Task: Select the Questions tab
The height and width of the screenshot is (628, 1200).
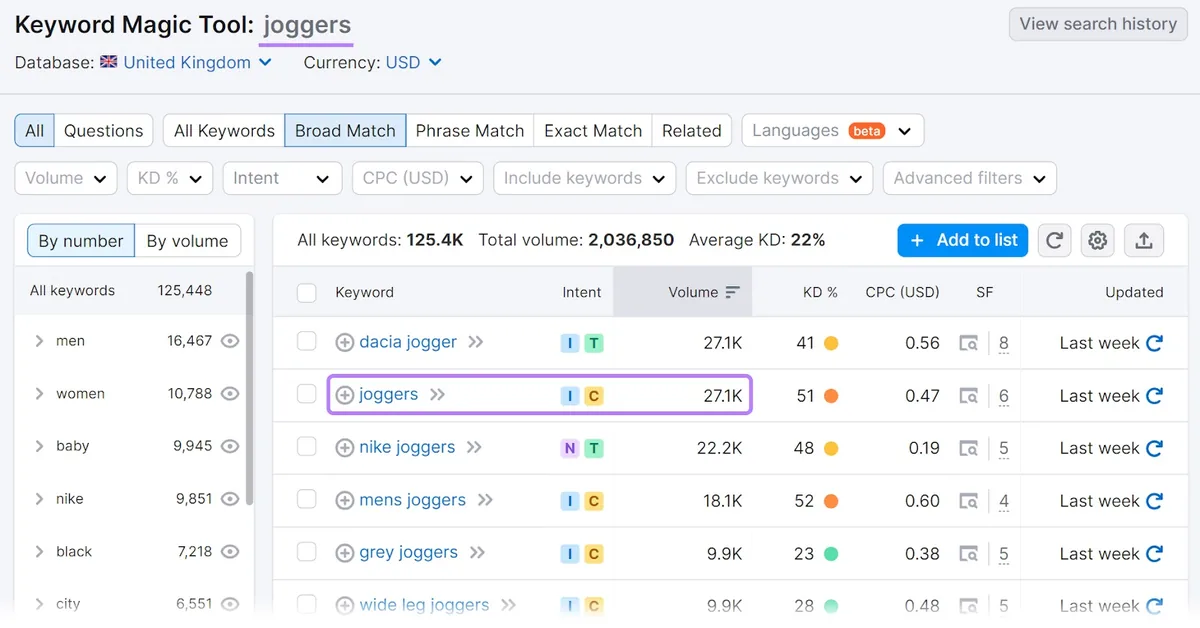Action: pyautogui.click(x=103, y=130)
